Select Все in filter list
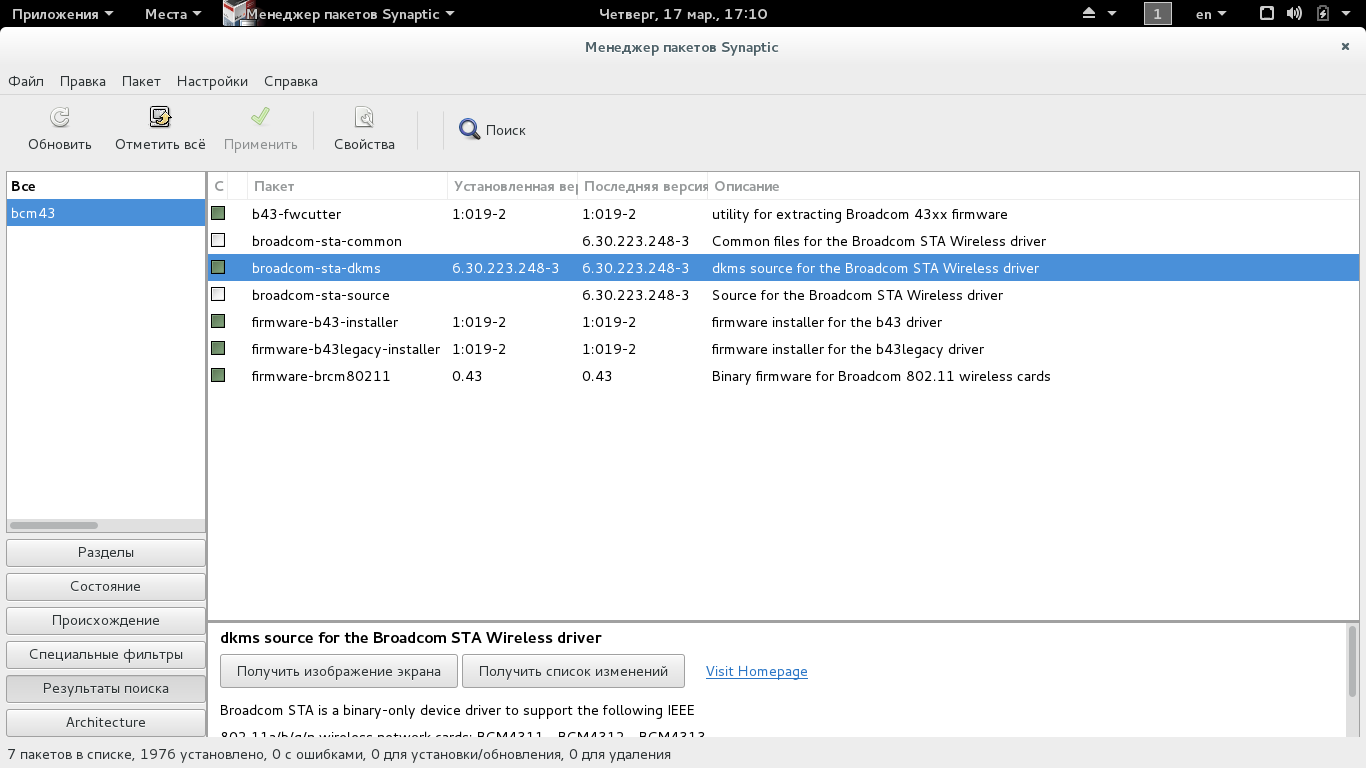The height and width of the screenshot is (768, 1366). 106,186
